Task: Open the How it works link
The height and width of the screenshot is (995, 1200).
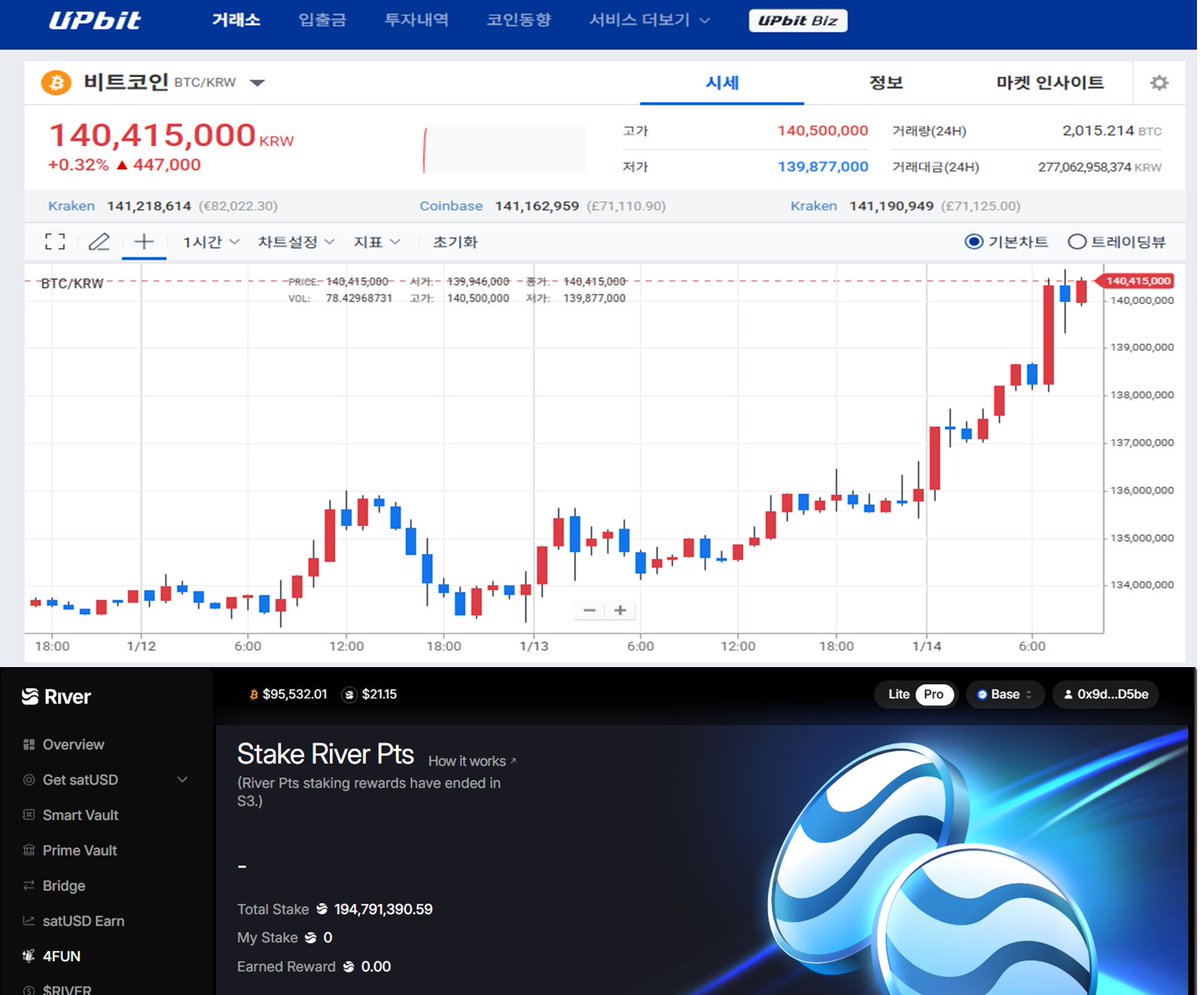Action: pos(472,761)
